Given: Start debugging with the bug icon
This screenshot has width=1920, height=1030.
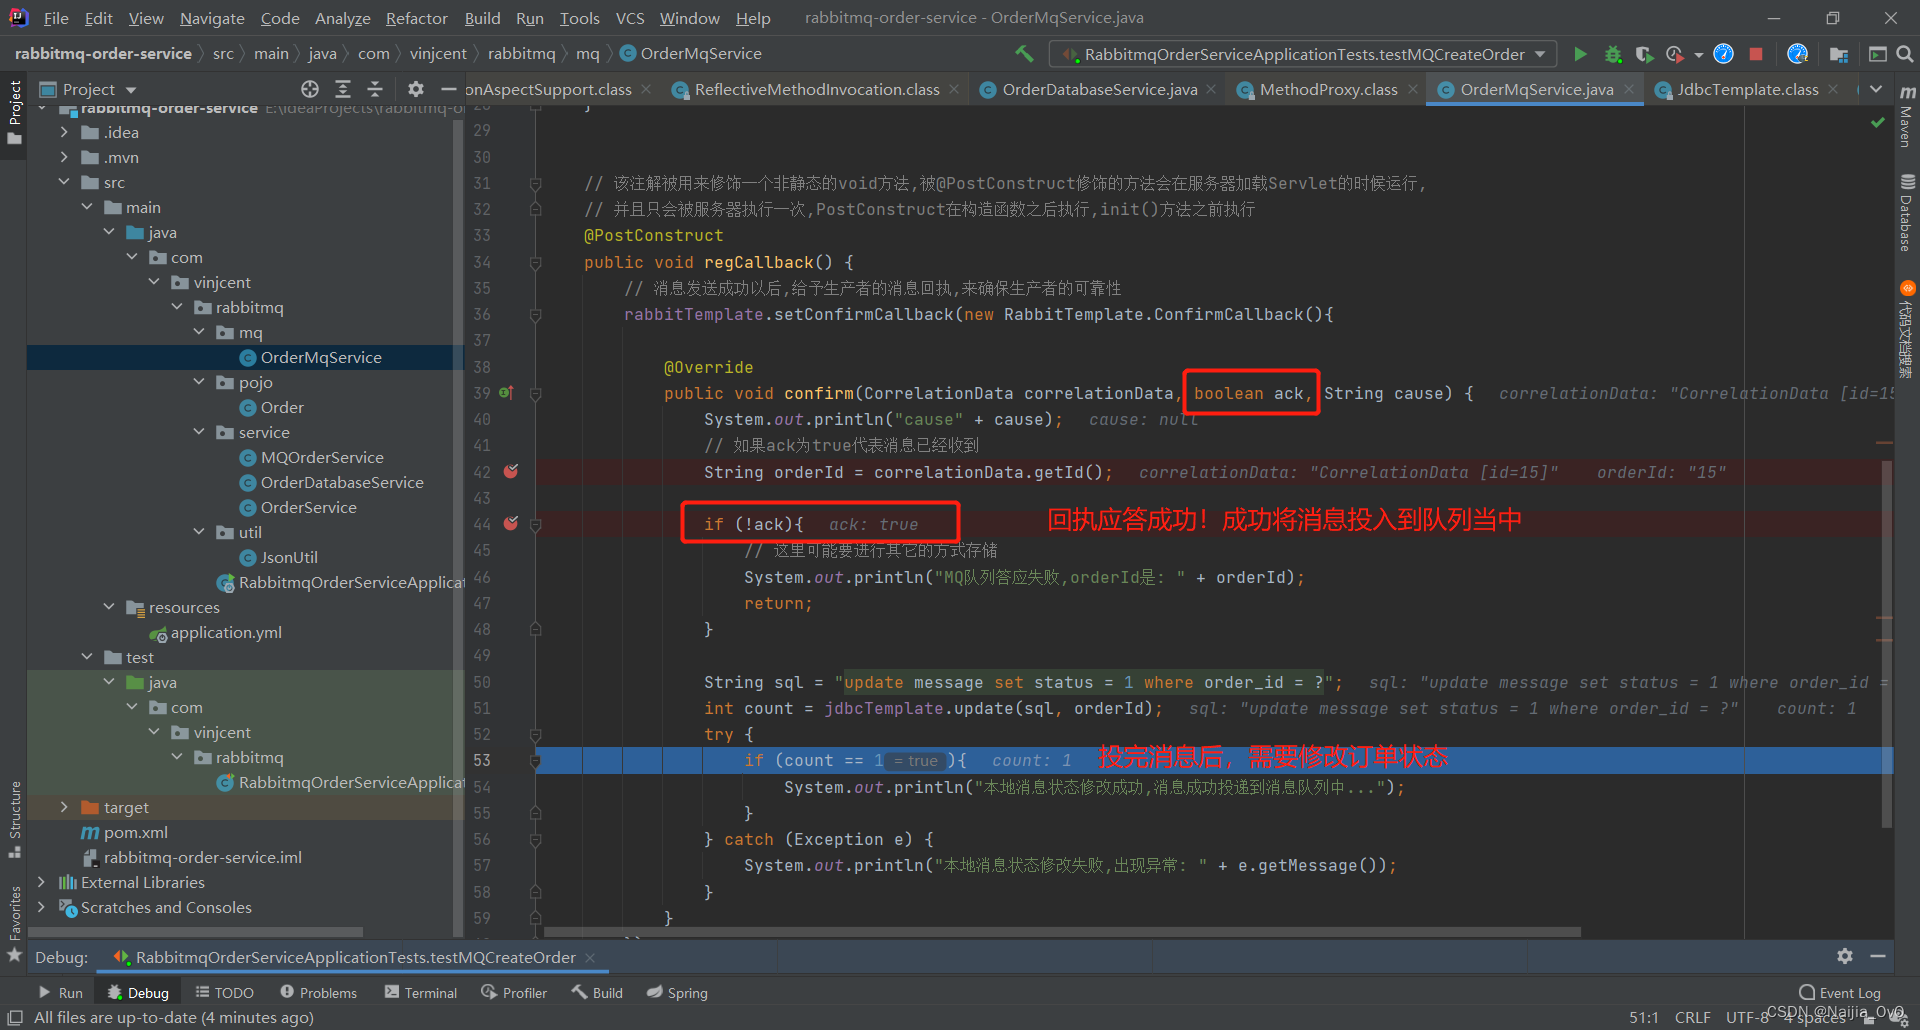Looking at the screenshot, I should (x=1612, y=54).
